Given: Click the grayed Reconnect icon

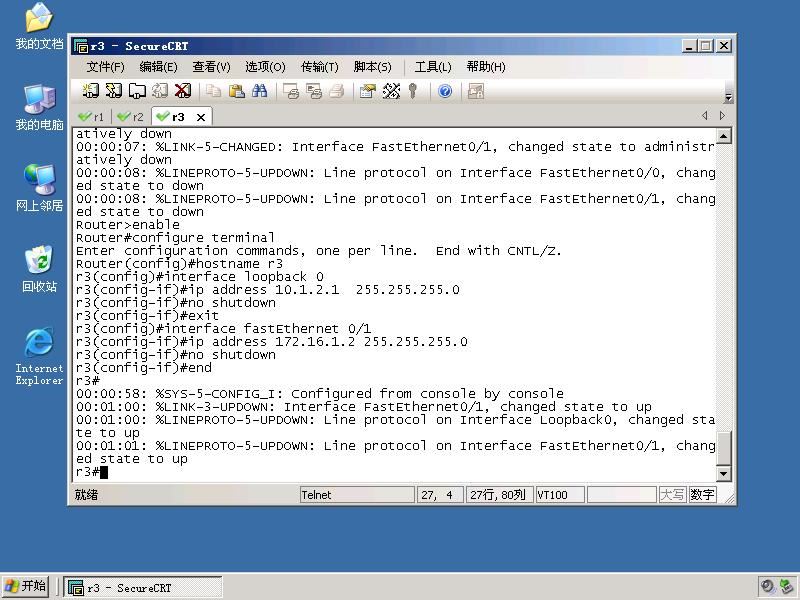Looking at the screenshot, I should (160, 91).
